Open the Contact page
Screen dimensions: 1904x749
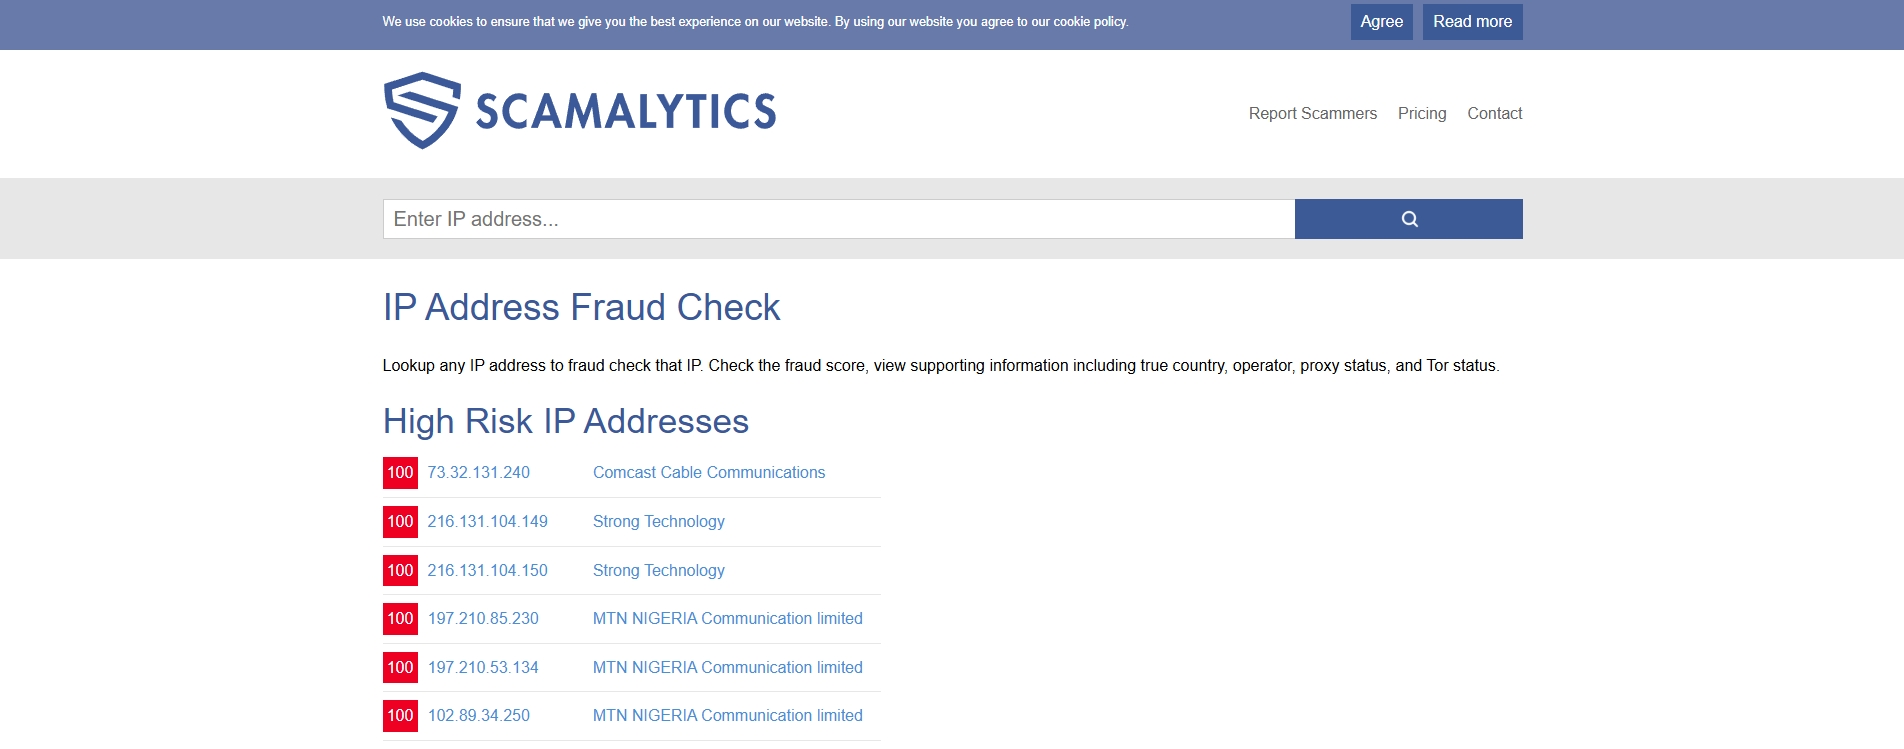click(x=1494, y=114)
